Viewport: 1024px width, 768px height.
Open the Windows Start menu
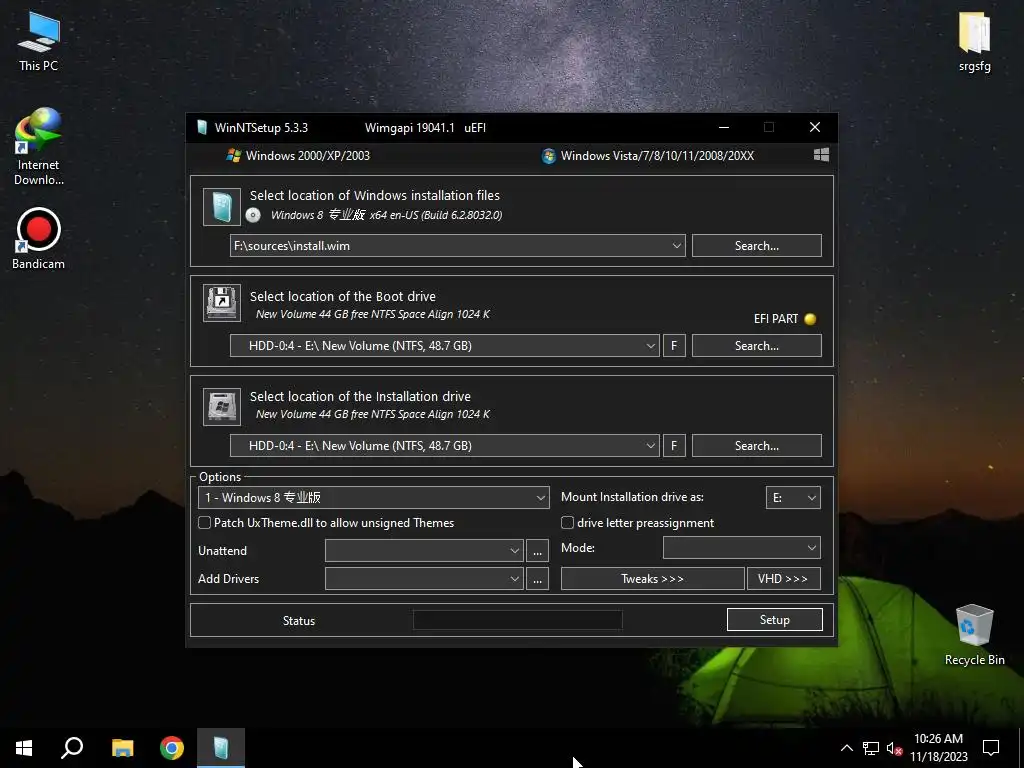(24, 748)
